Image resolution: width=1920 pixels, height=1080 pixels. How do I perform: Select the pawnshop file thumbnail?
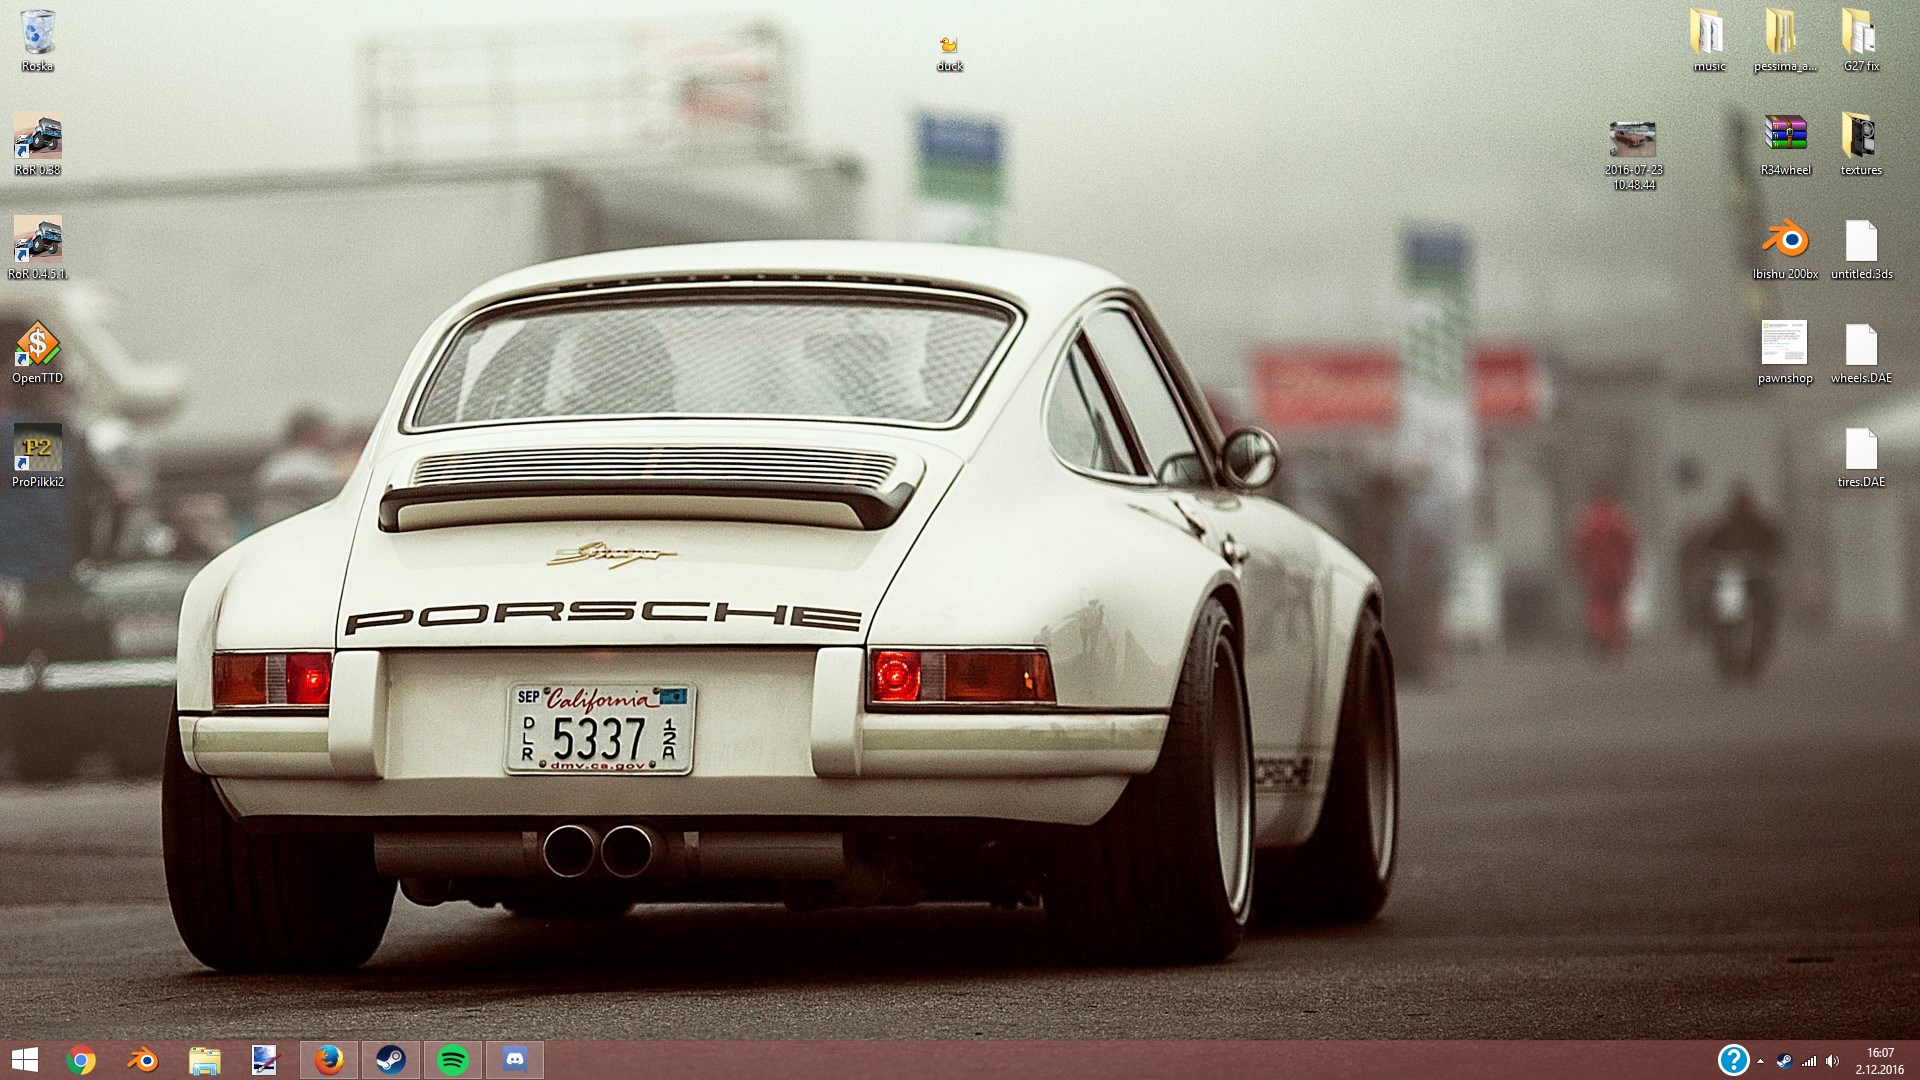tap(1785, 352)
